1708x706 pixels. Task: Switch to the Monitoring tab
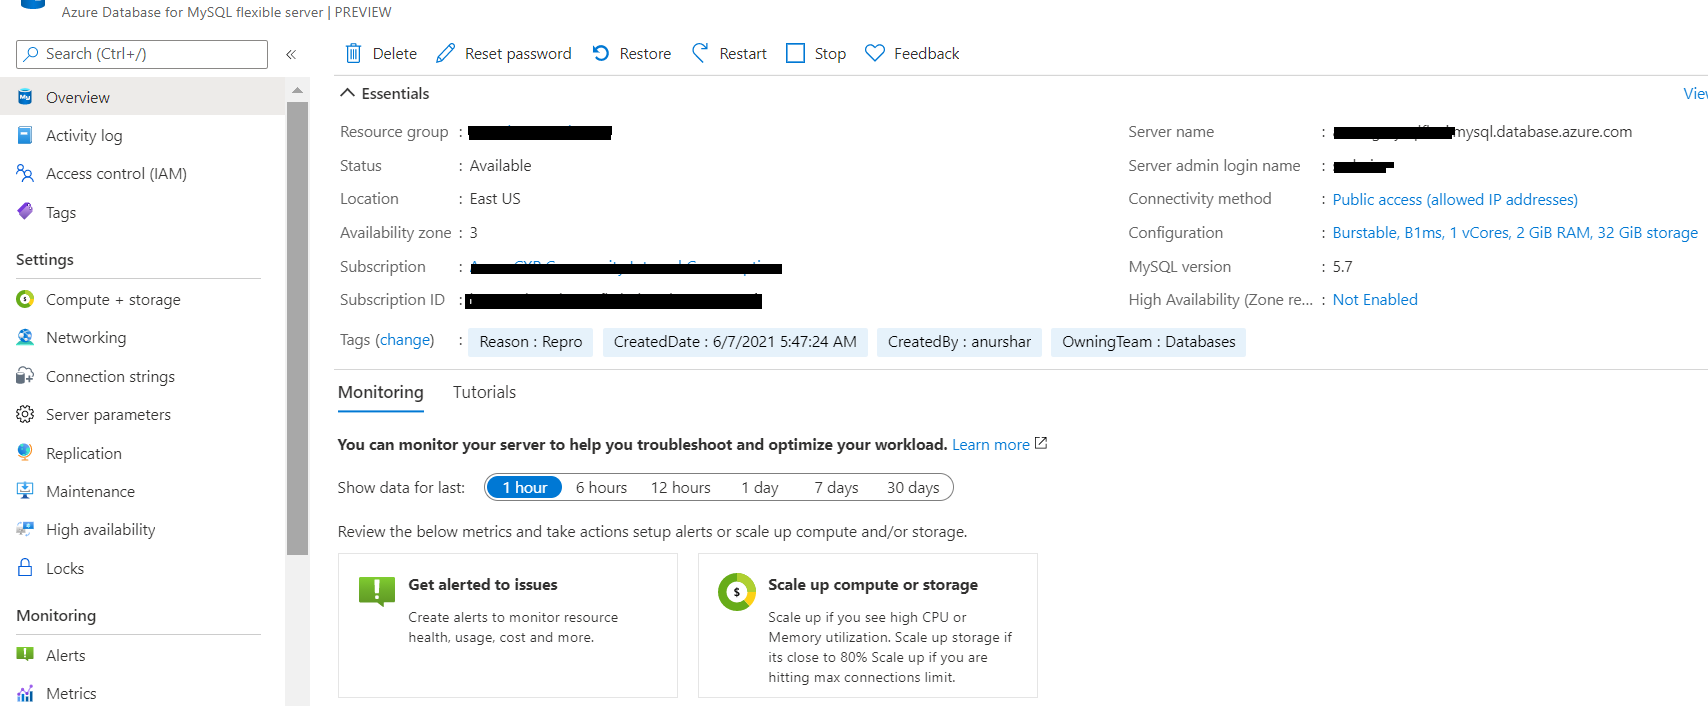[x=381, y=392]
